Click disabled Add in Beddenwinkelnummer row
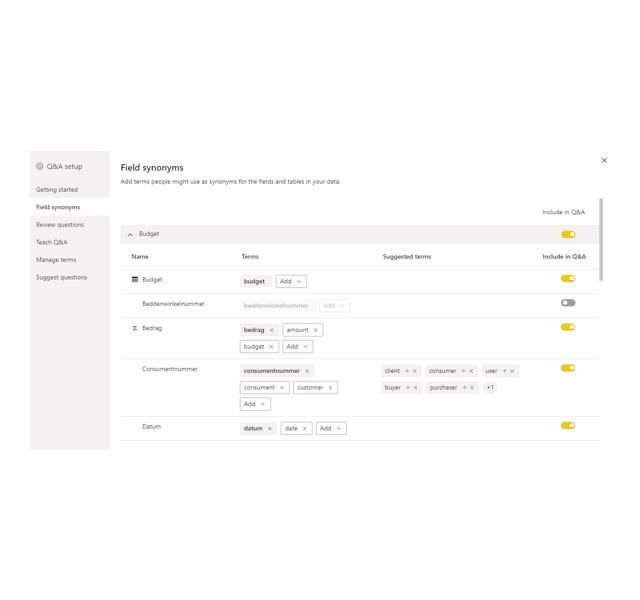 coord(334,306)
